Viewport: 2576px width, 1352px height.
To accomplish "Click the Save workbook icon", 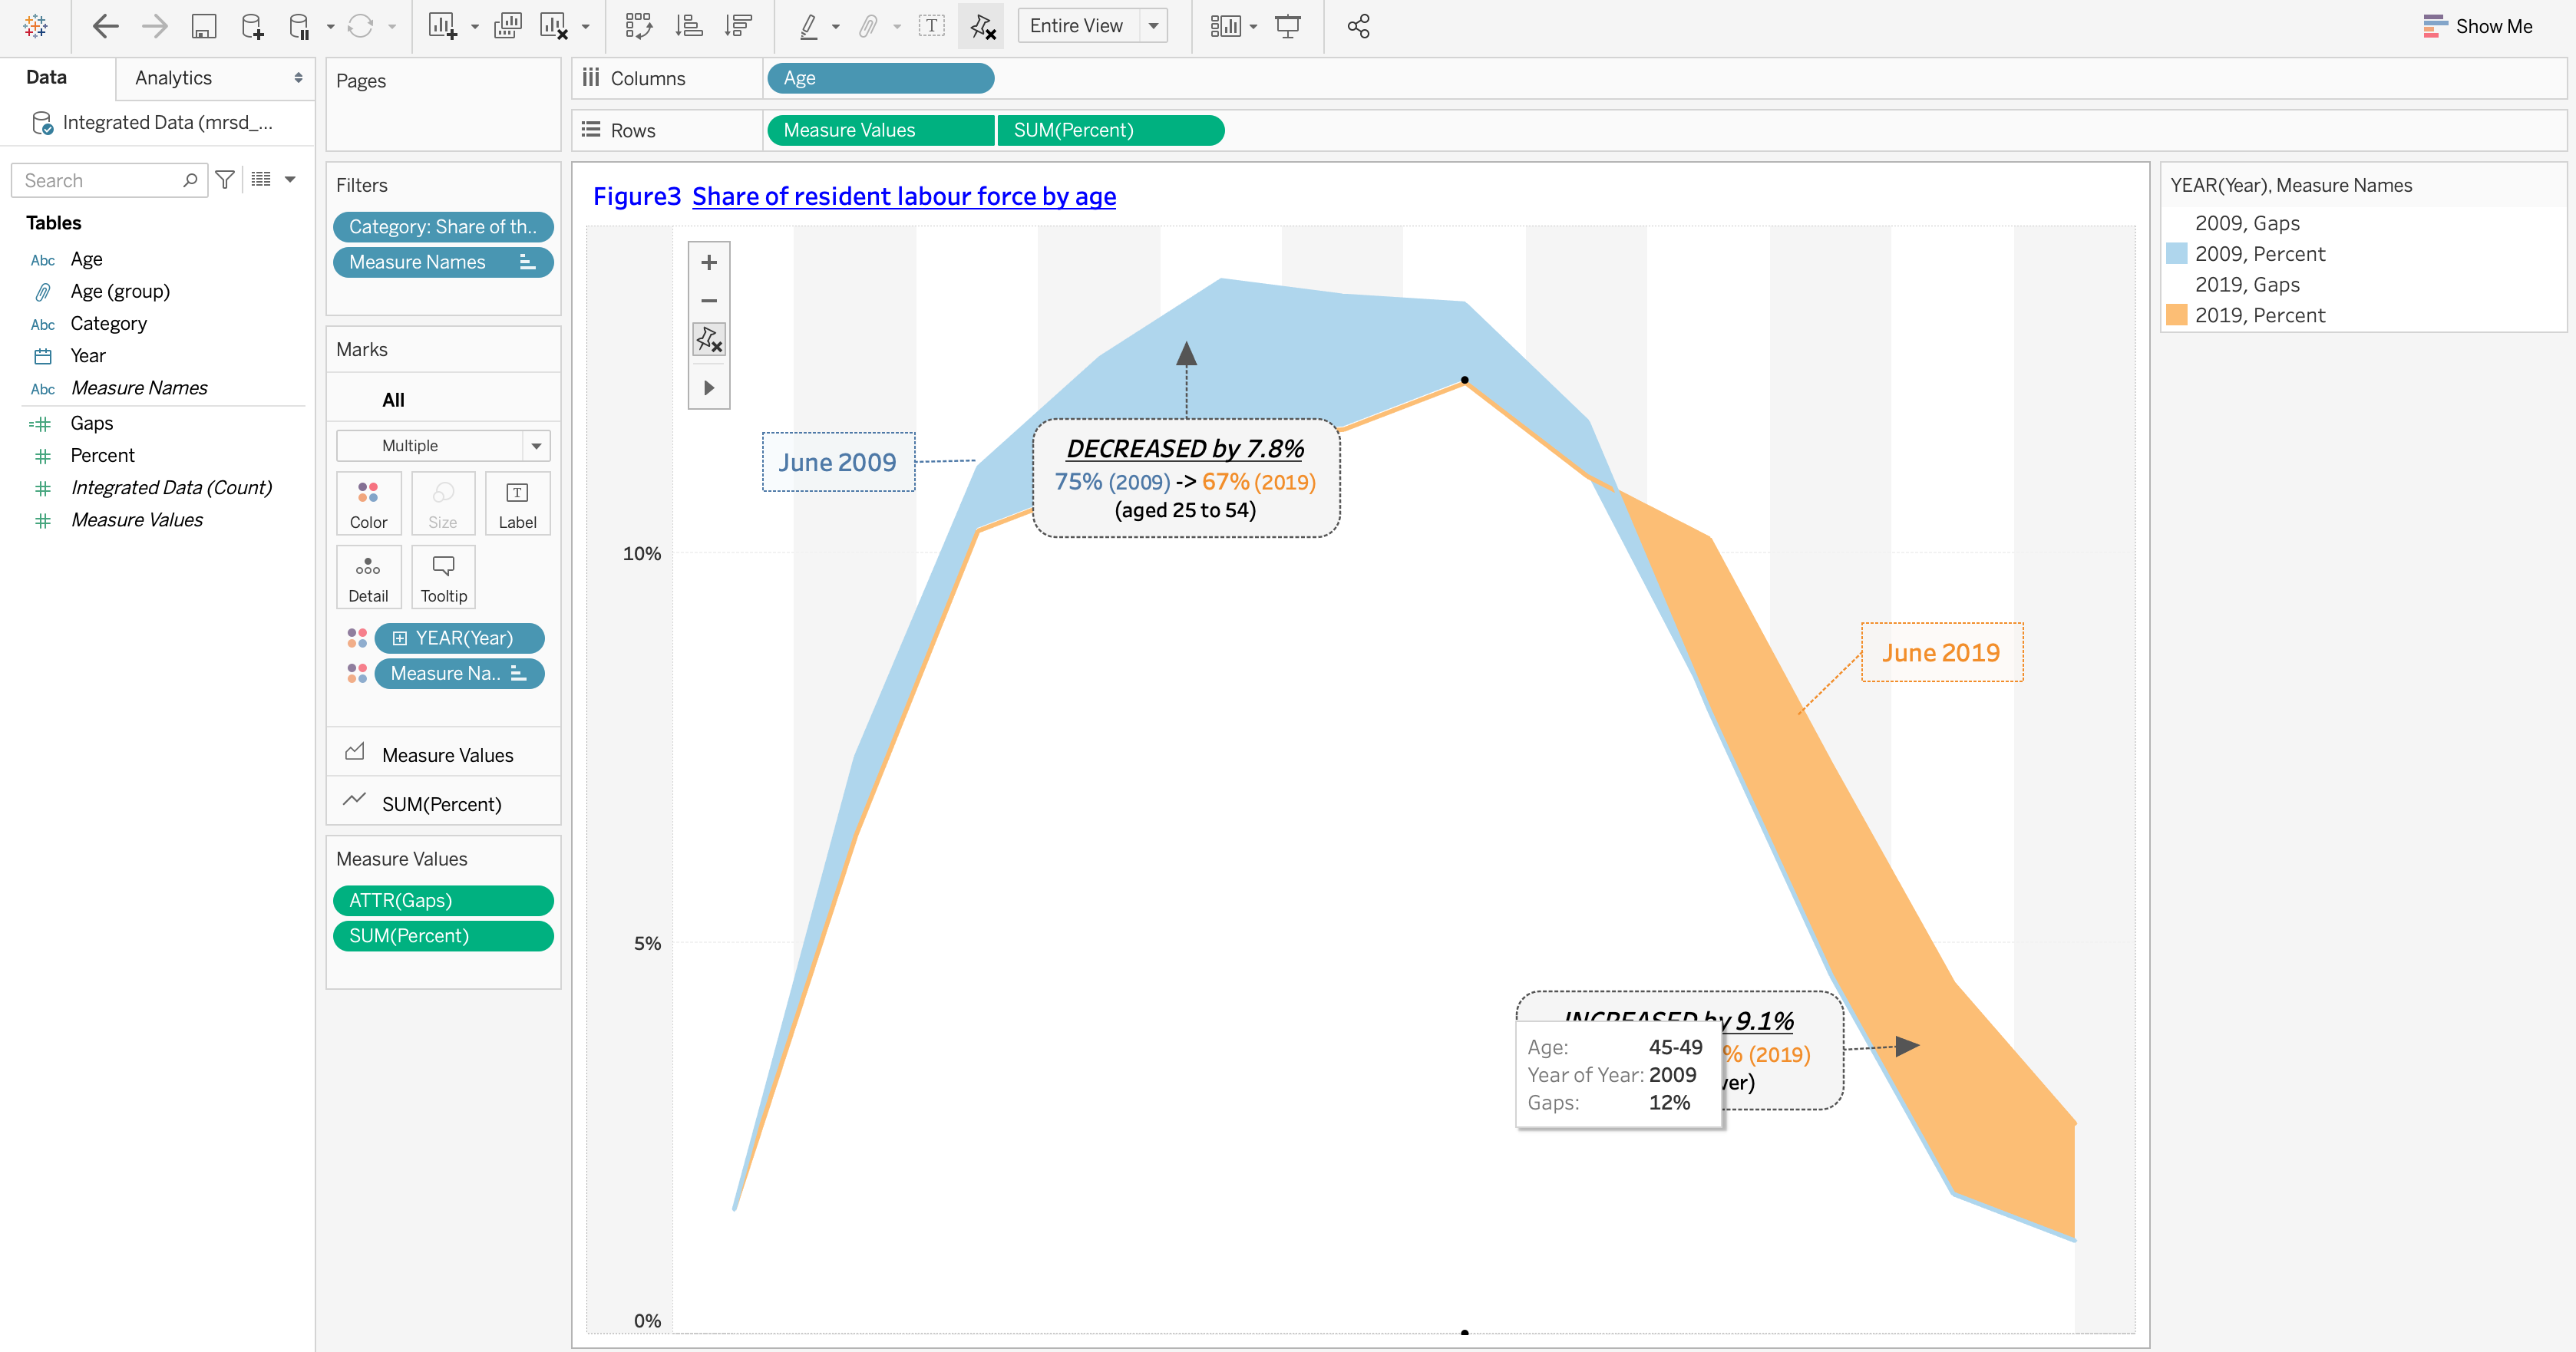I will [x=203, y=26].
